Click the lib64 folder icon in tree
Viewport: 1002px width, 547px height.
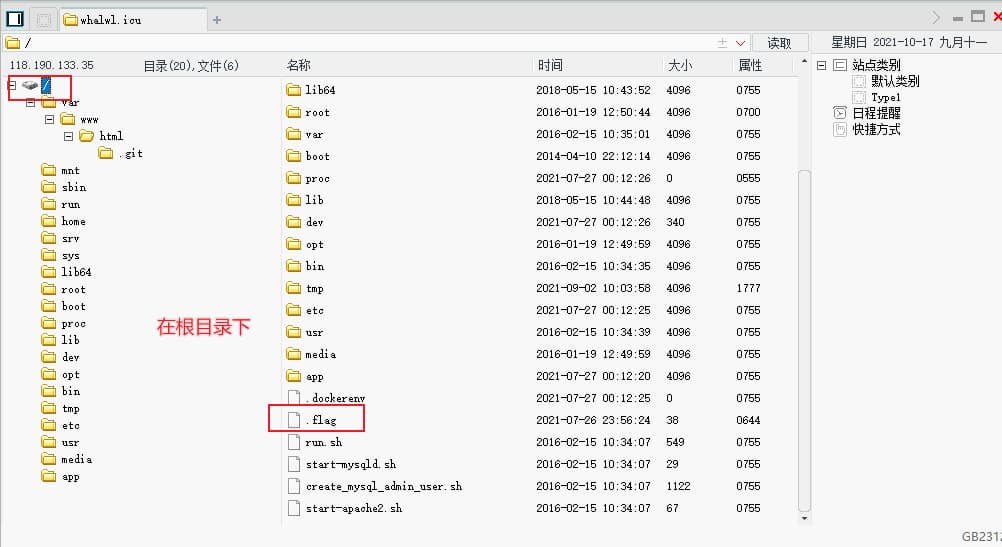(x=49, y=272)
